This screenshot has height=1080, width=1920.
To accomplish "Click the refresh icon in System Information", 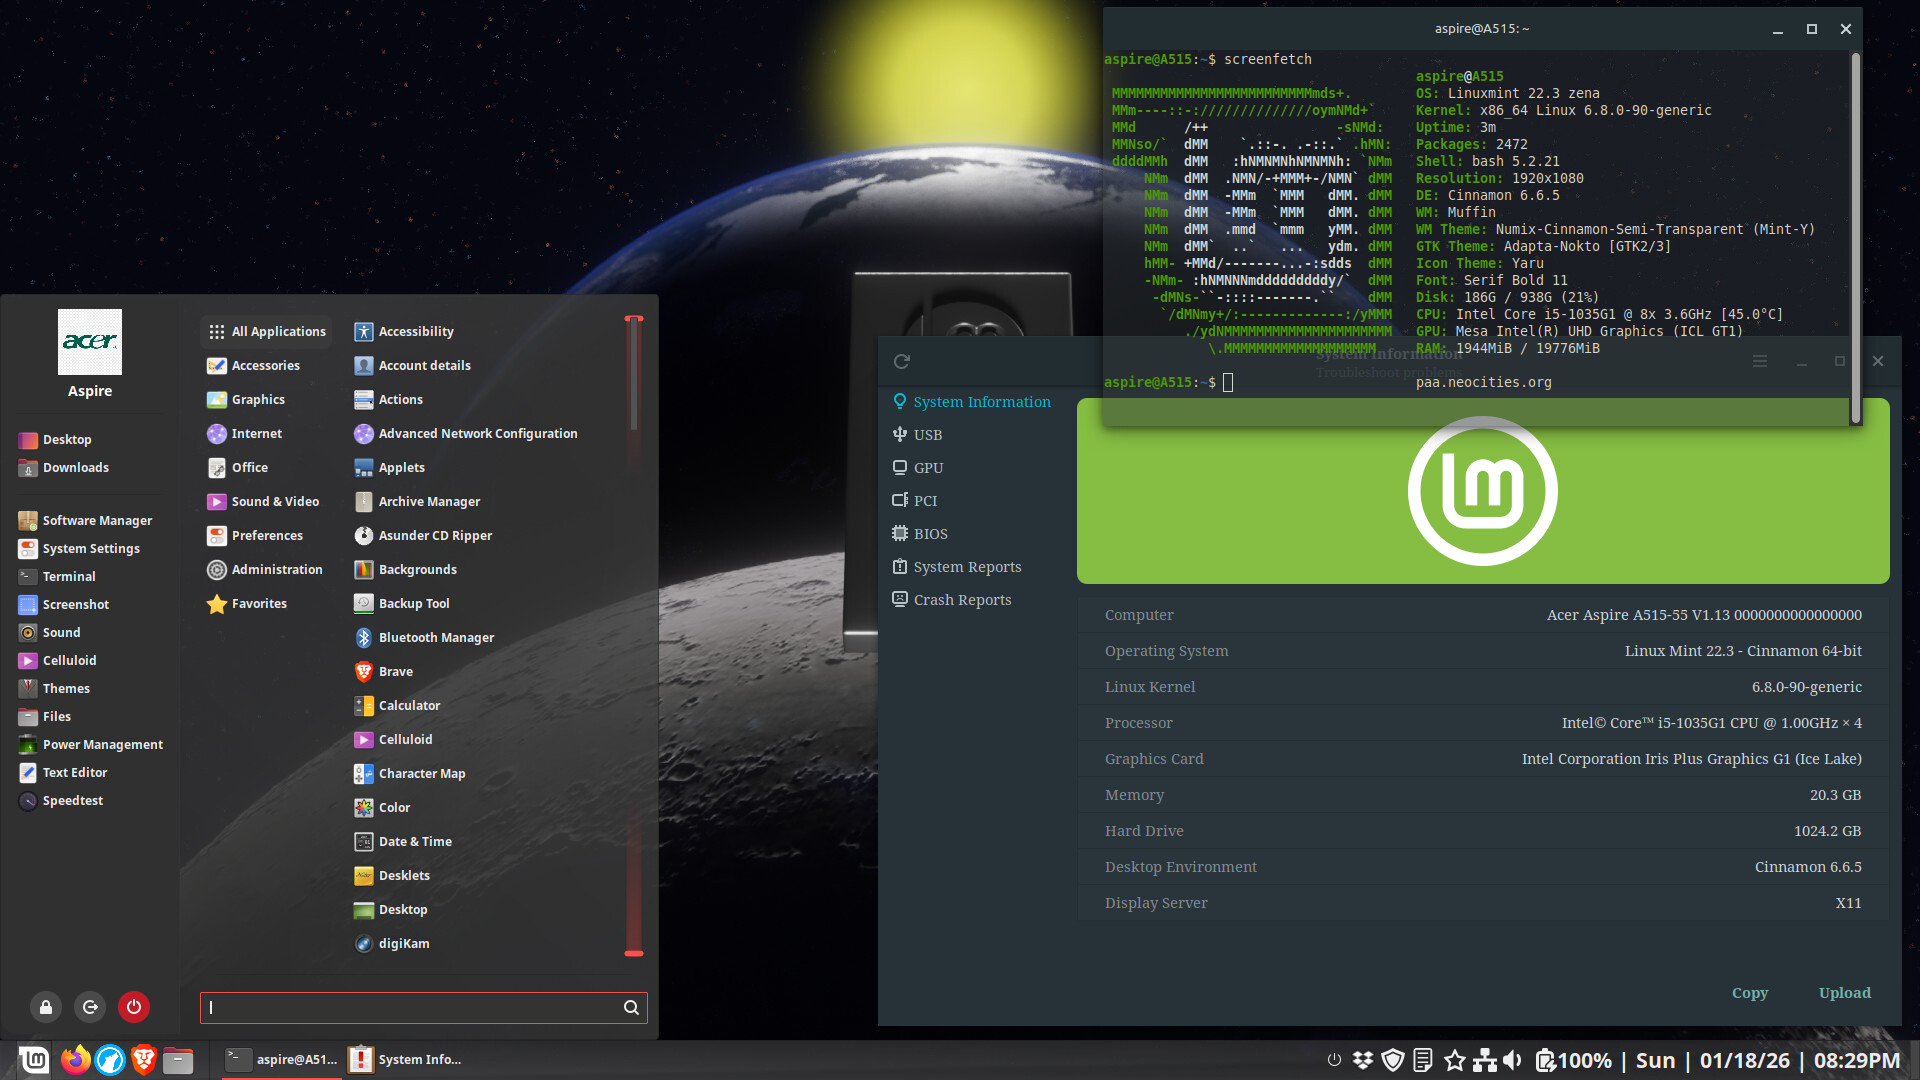I will click(x=902, y=361).
